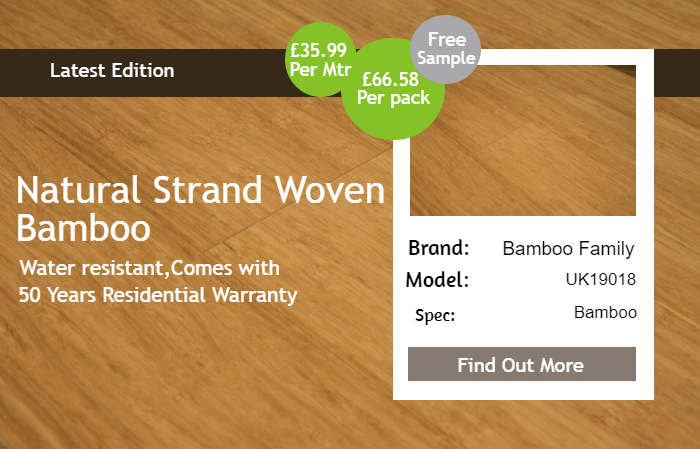Click the Water resistant warranty description text
Screen dimensions: 700x449
tap(158, 281)
